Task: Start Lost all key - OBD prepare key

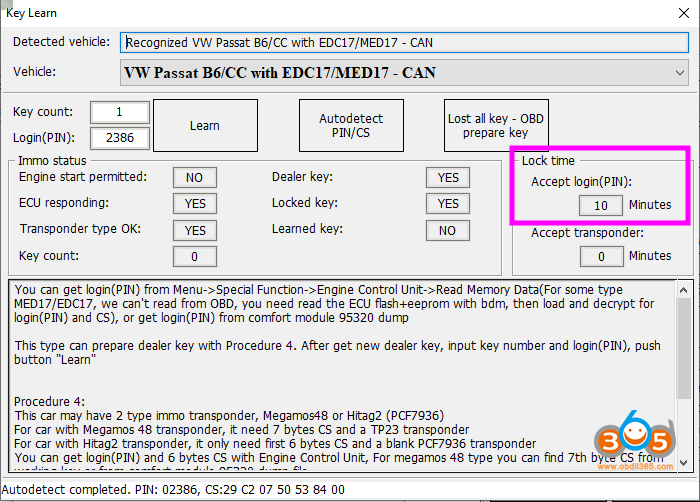Action: (x=496, y=126)
